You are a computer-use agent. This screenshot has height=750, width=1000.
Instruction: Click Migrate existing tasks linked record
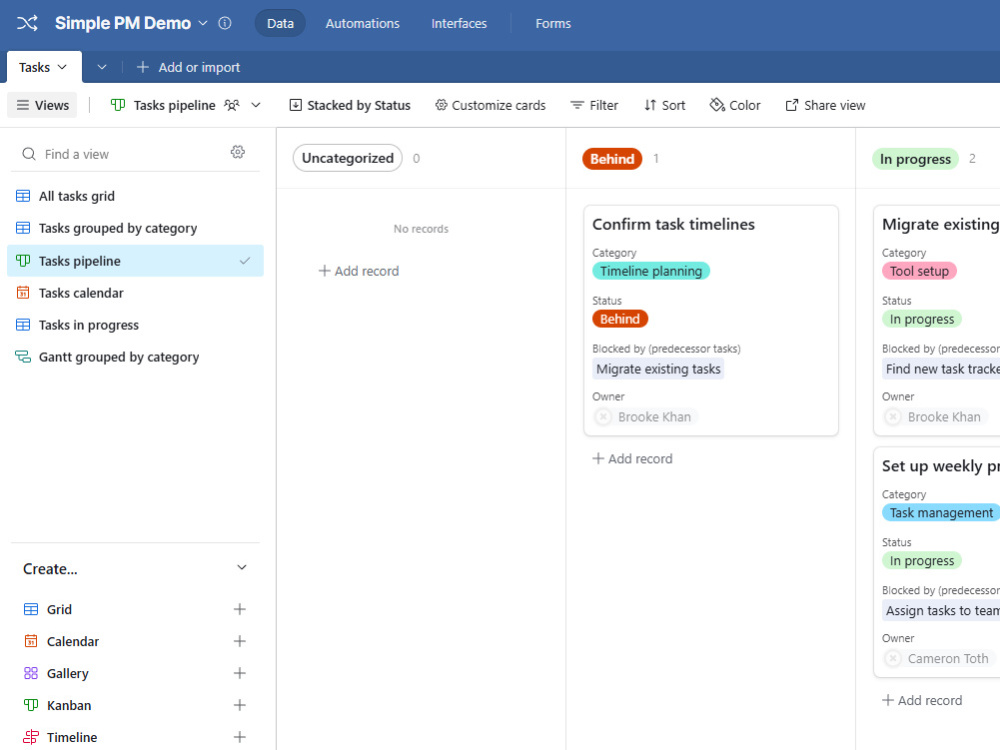point(658,369)
